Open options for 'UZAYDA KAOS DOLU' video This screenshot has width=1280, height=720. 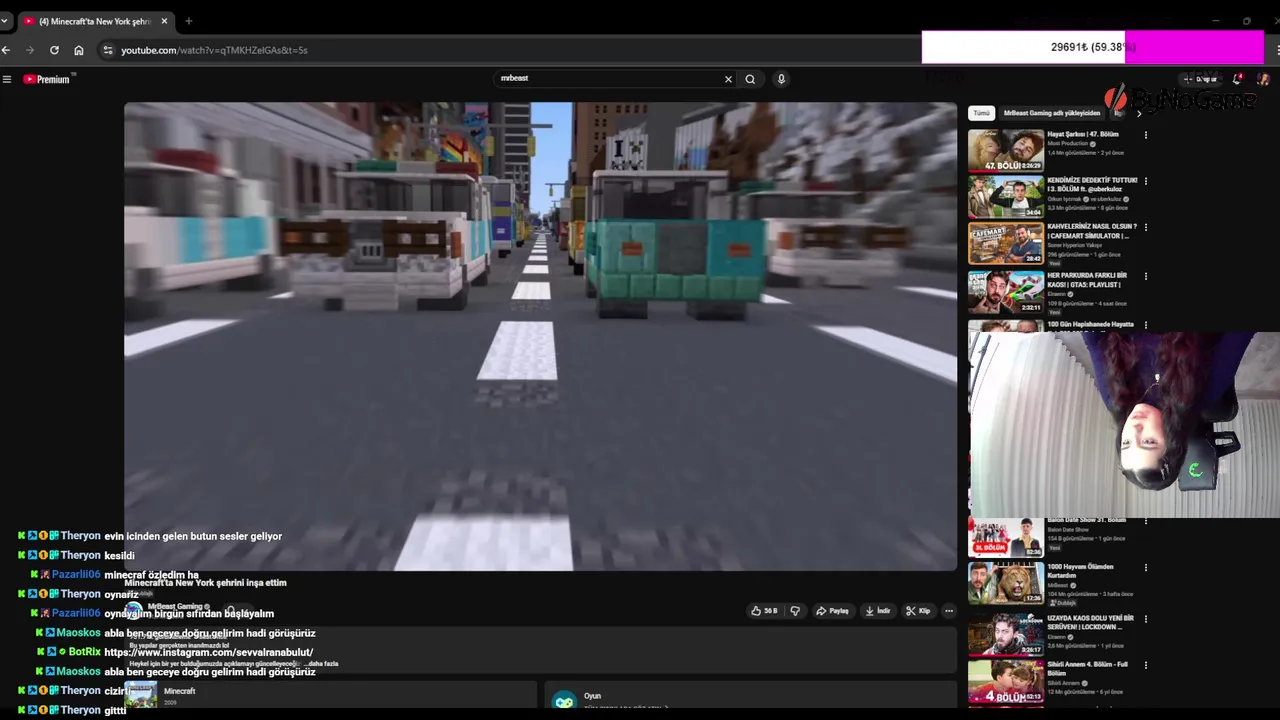click(1146, 619)
